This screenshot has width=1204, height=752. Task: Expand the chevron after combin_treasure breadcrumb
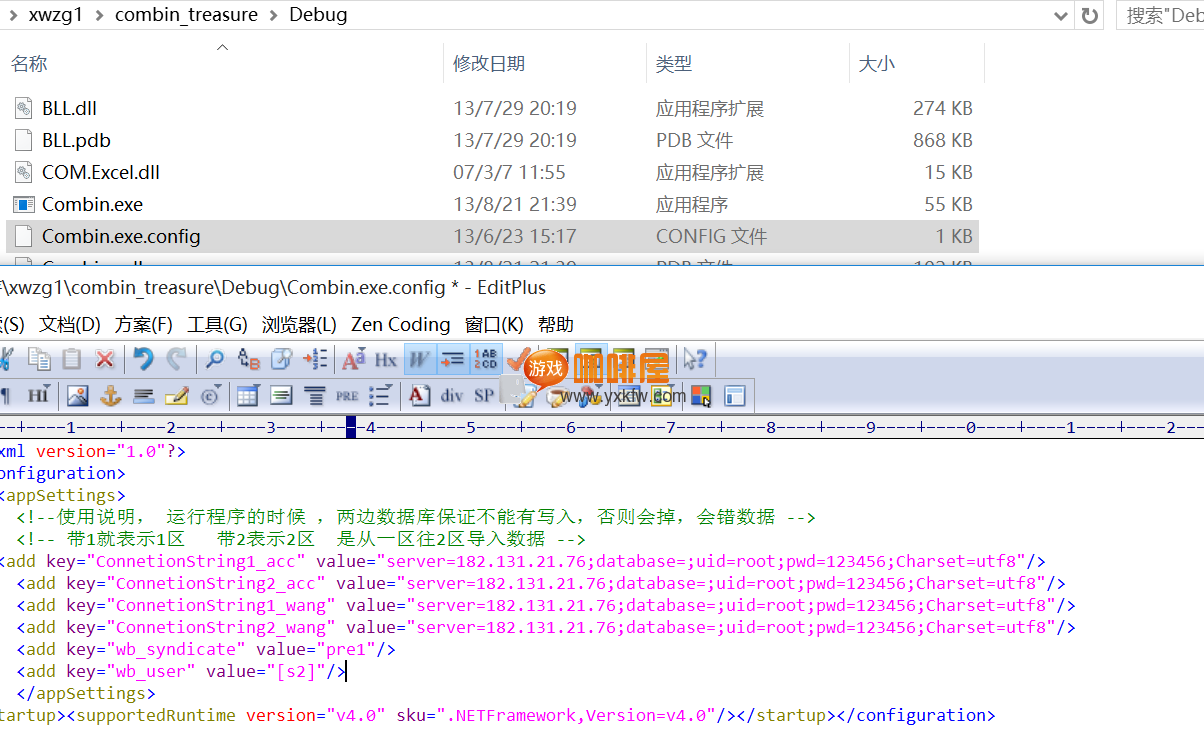pos(273,15)
